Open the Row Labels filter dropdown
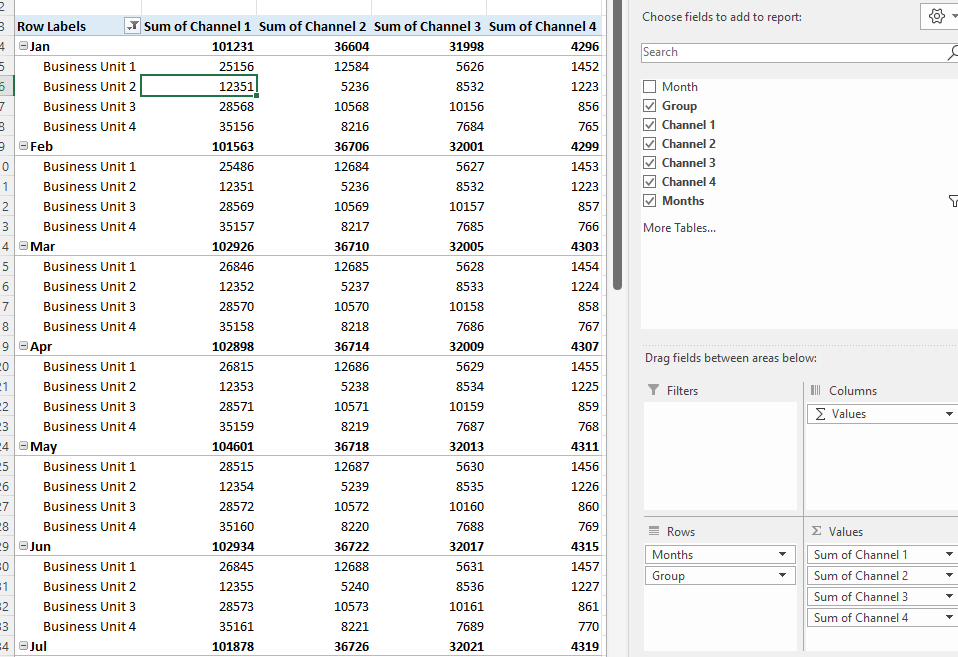Screen dimensions: 958x657 [132, 26]
